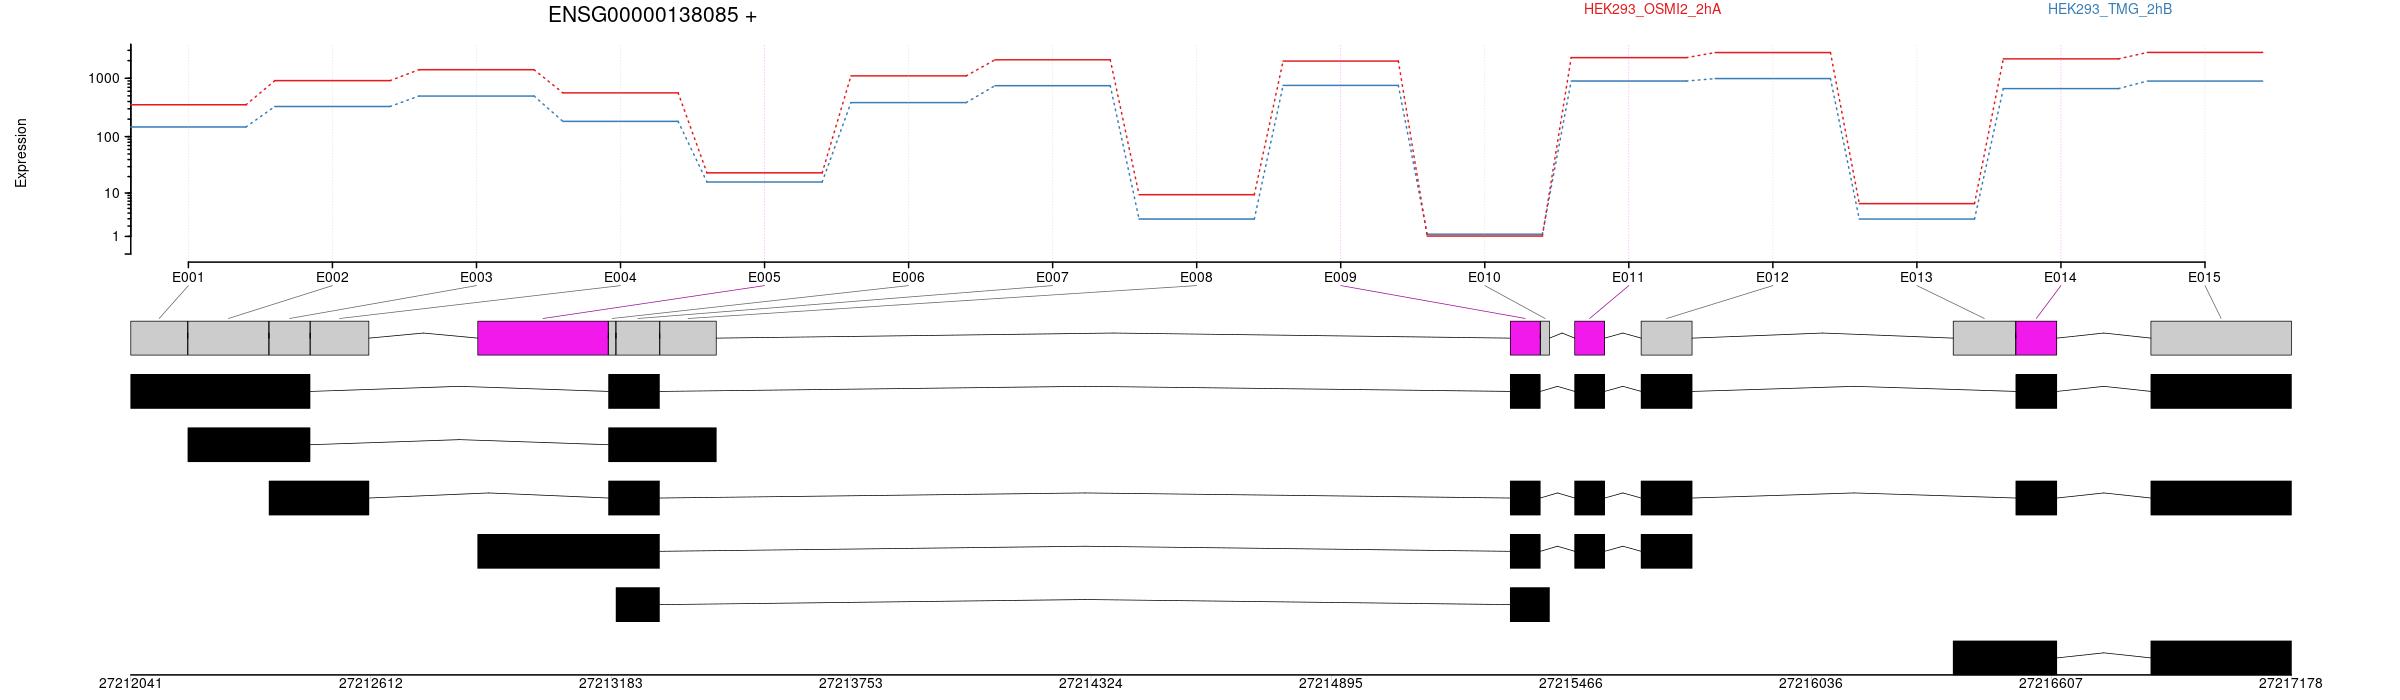2400x700 pixels.
Task: Click the E004 exon label
Action: [x=620, y=277]
